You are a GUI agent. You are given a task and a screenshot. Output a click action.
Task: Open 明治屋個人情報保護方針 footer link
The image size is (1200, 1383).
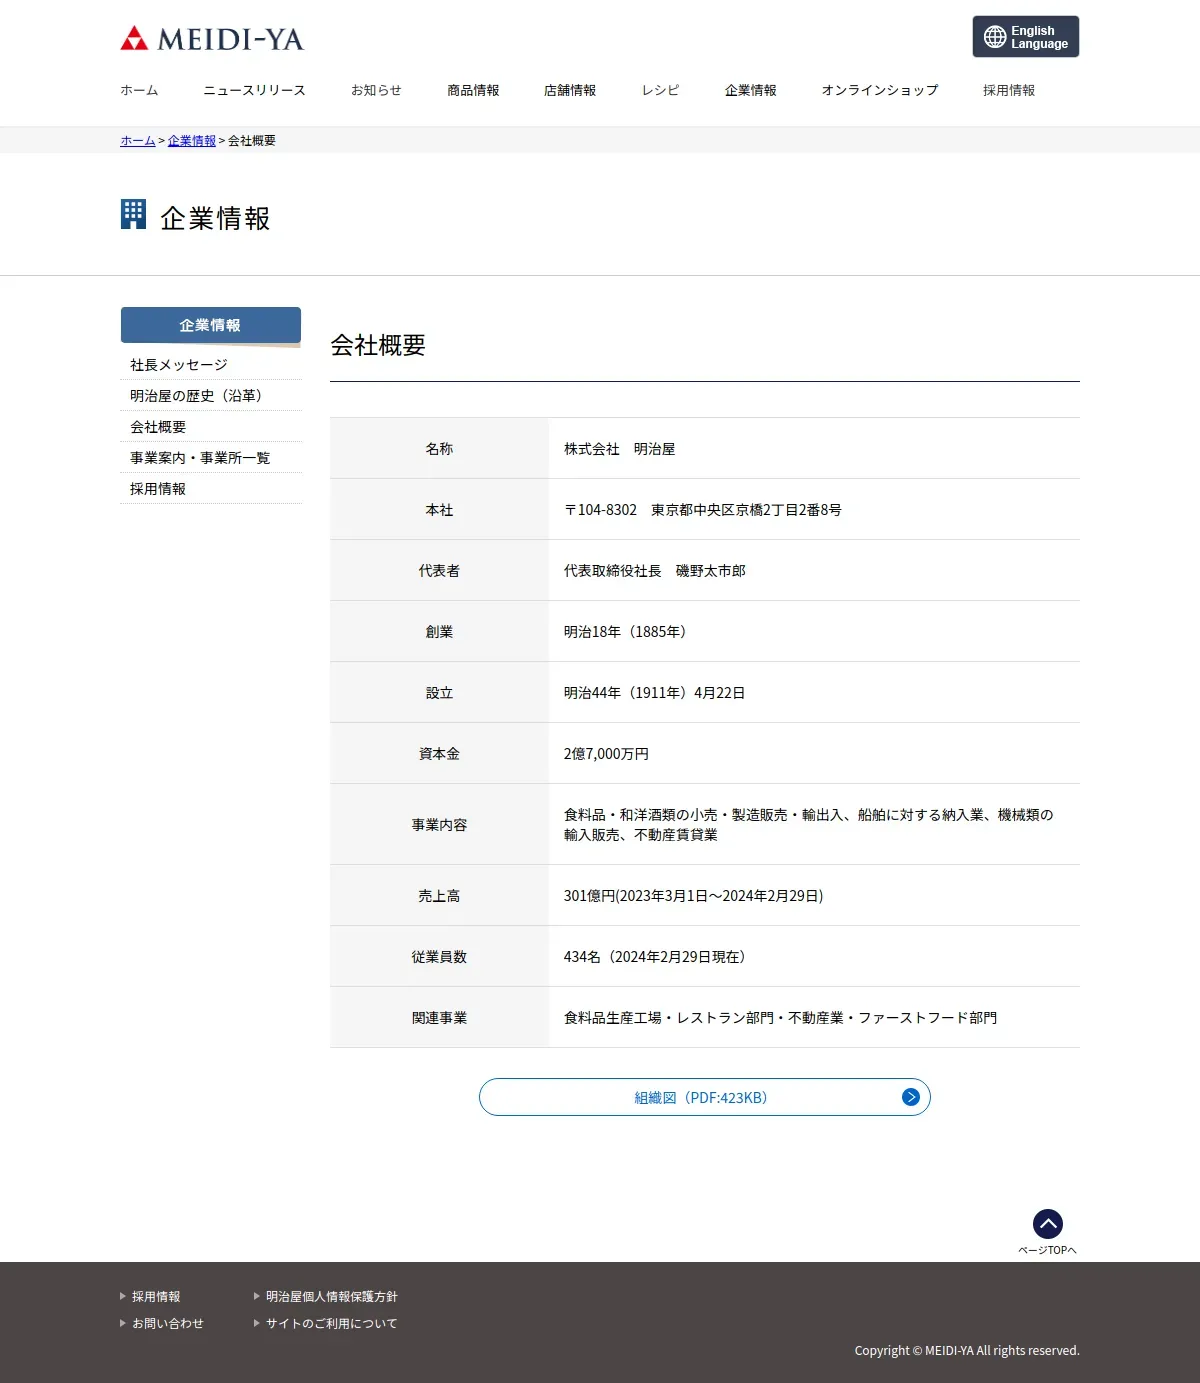(332, 1297)
